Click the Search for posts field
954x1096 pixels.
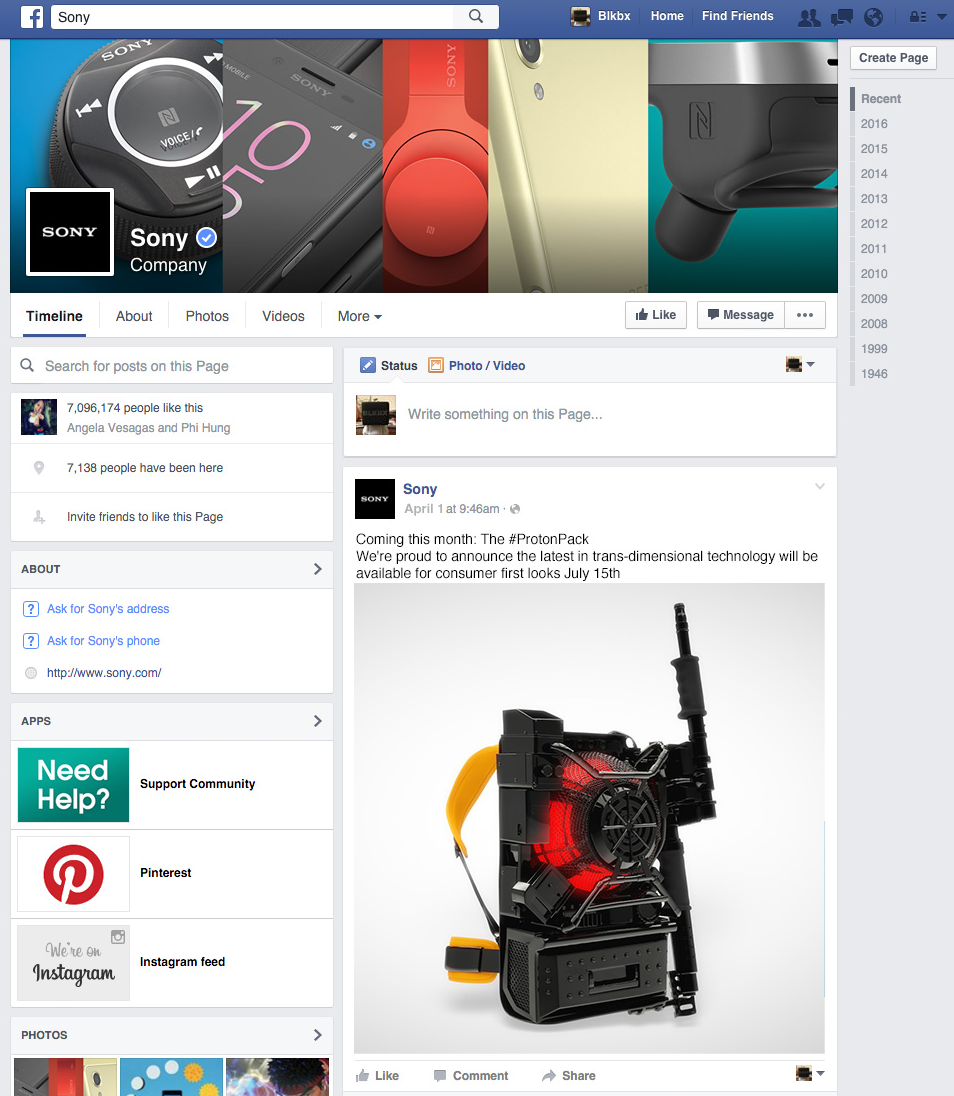point(172,366)
